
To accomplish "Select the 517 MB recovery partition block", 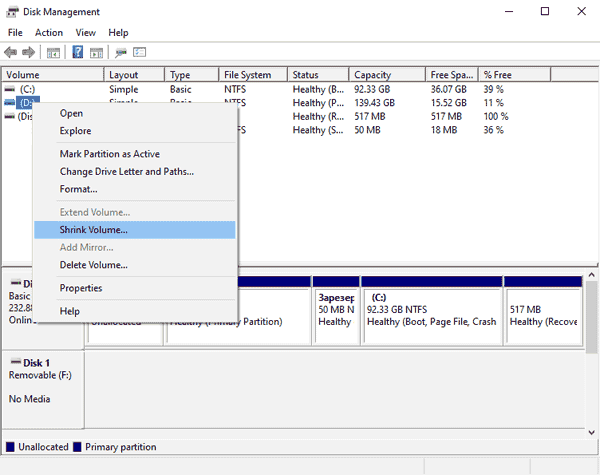I will coord(543,311).
